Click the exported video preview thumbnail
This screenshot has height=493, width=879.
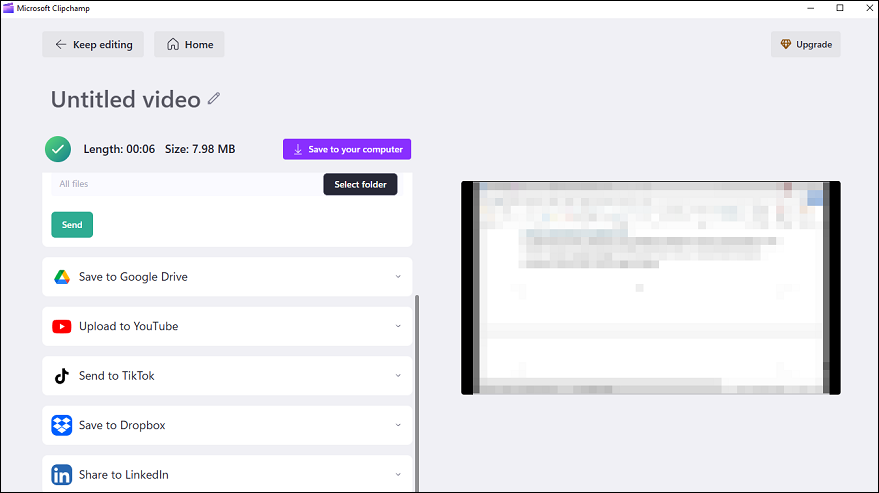pyautogui.click(x=651, y=288)
